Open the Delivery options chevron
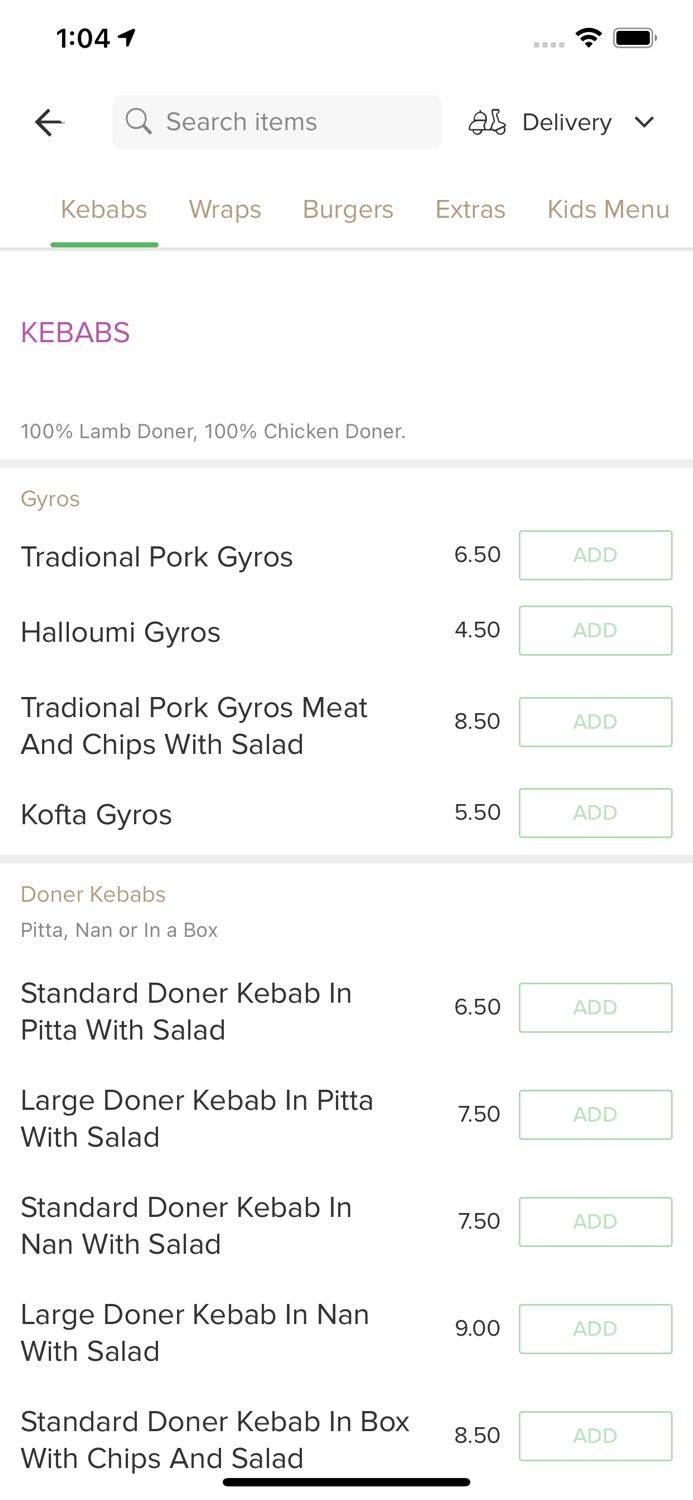This screenshot has width=693, height=1500. pos(645,122)
